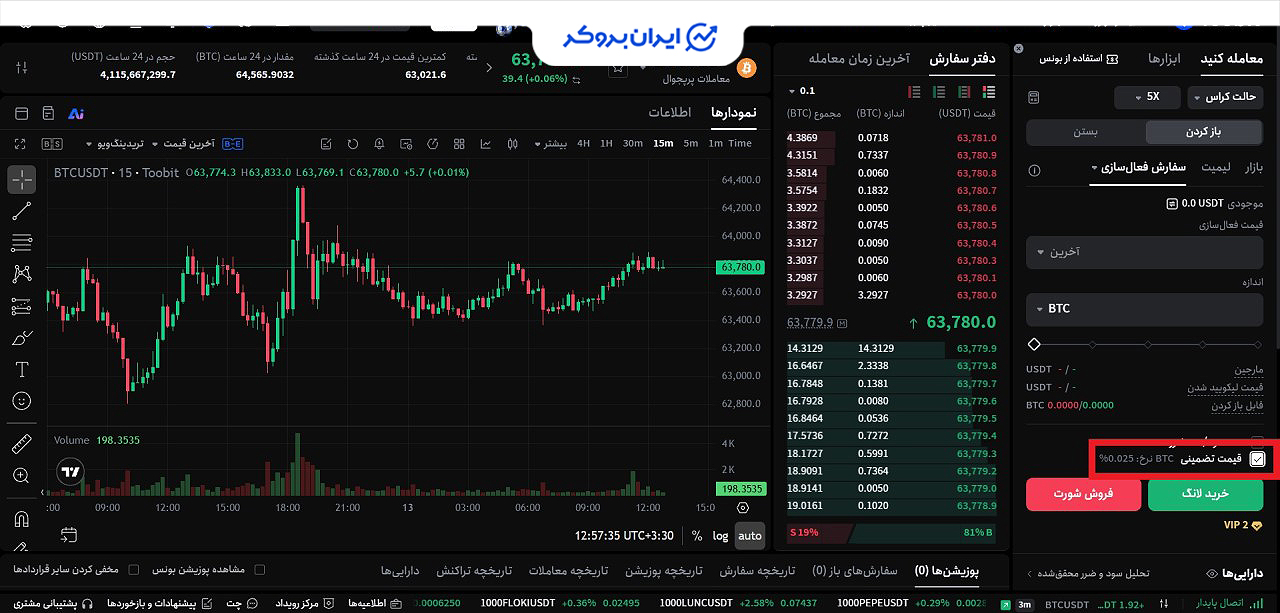Open chart settings gear on time axis
Image resolution: width=1280 pixels, height=613 pixels.
pyautogui.click(x=742, y=508)
